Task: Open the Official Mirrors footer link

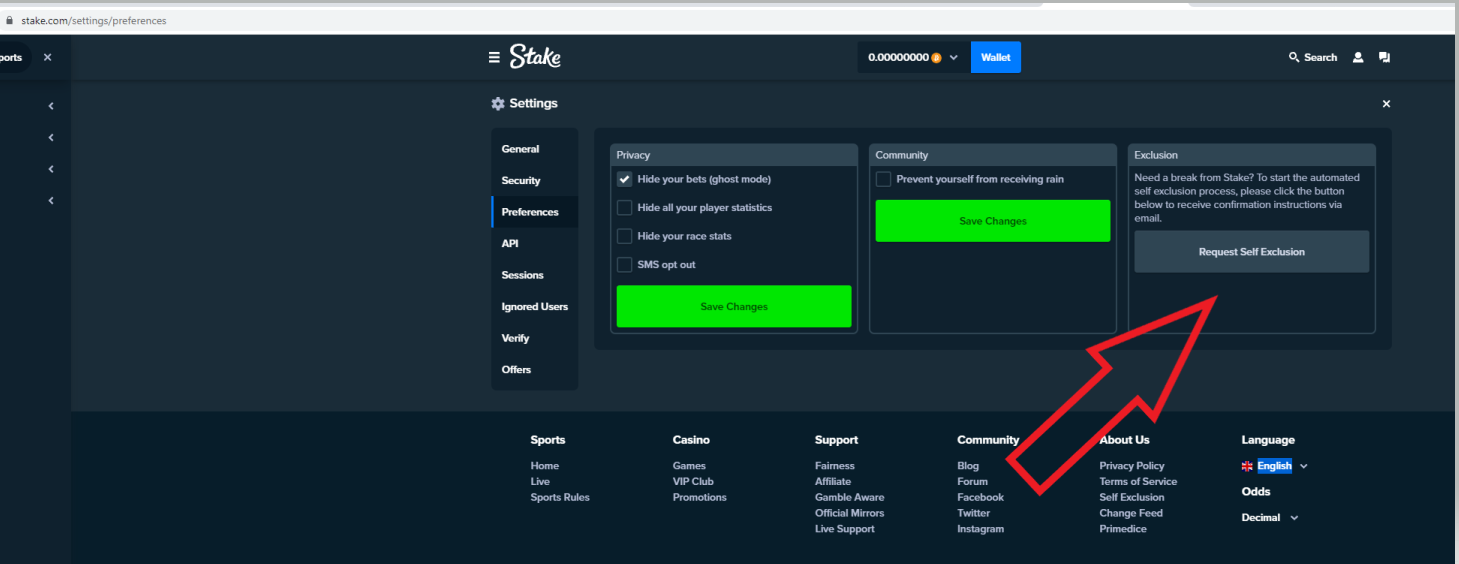Action: coord(850,514)
